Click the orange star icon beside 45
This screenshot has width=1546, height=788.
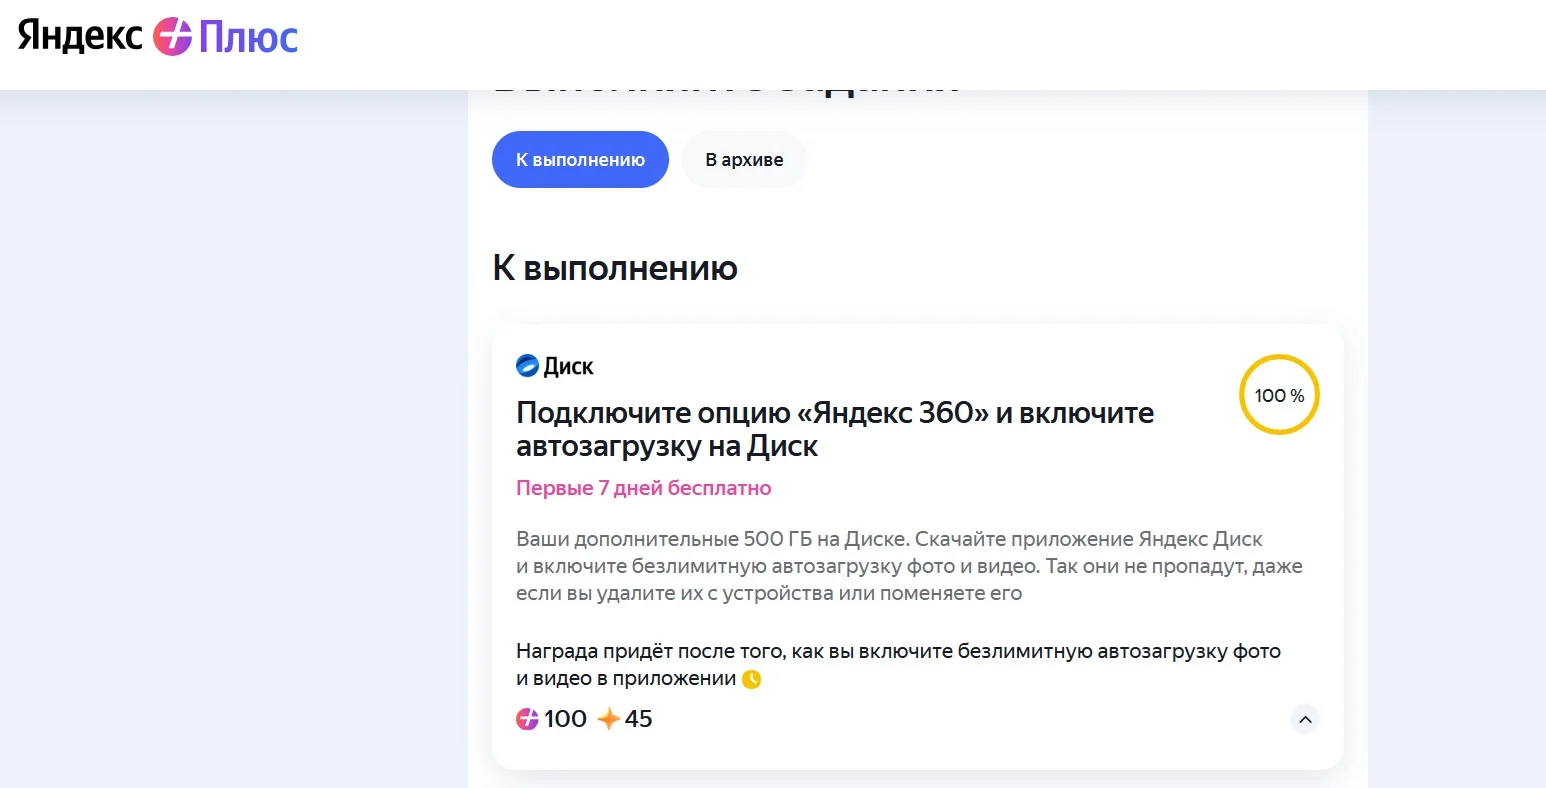pos(608,719)
